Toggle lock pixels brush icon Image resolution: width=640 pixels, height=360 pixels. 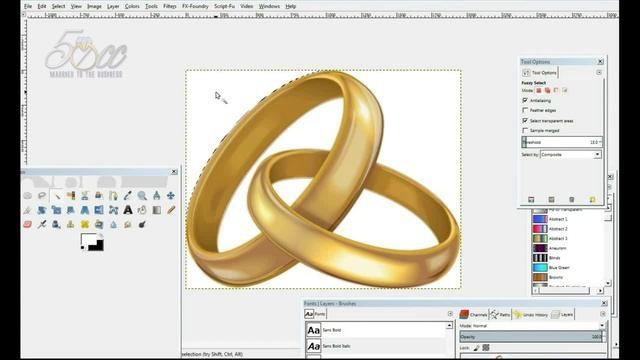pyautogui.click(x=476, y=348)
